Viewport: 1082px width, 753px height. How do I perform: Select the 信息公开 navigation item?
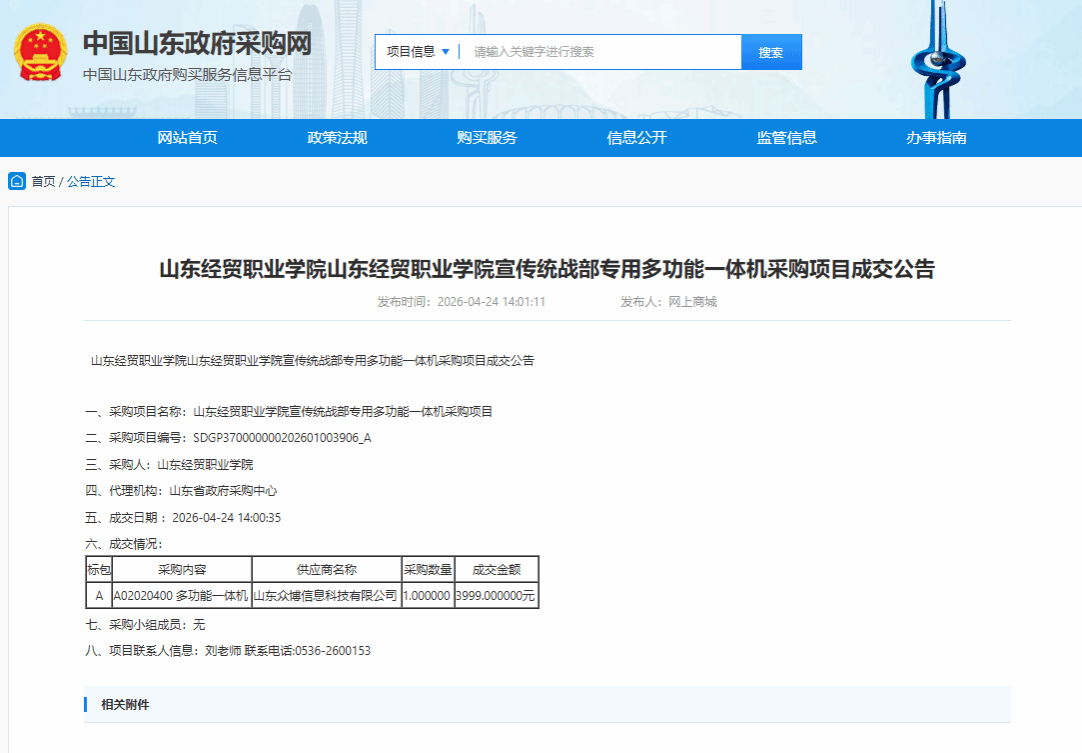[x=636, y=137]
